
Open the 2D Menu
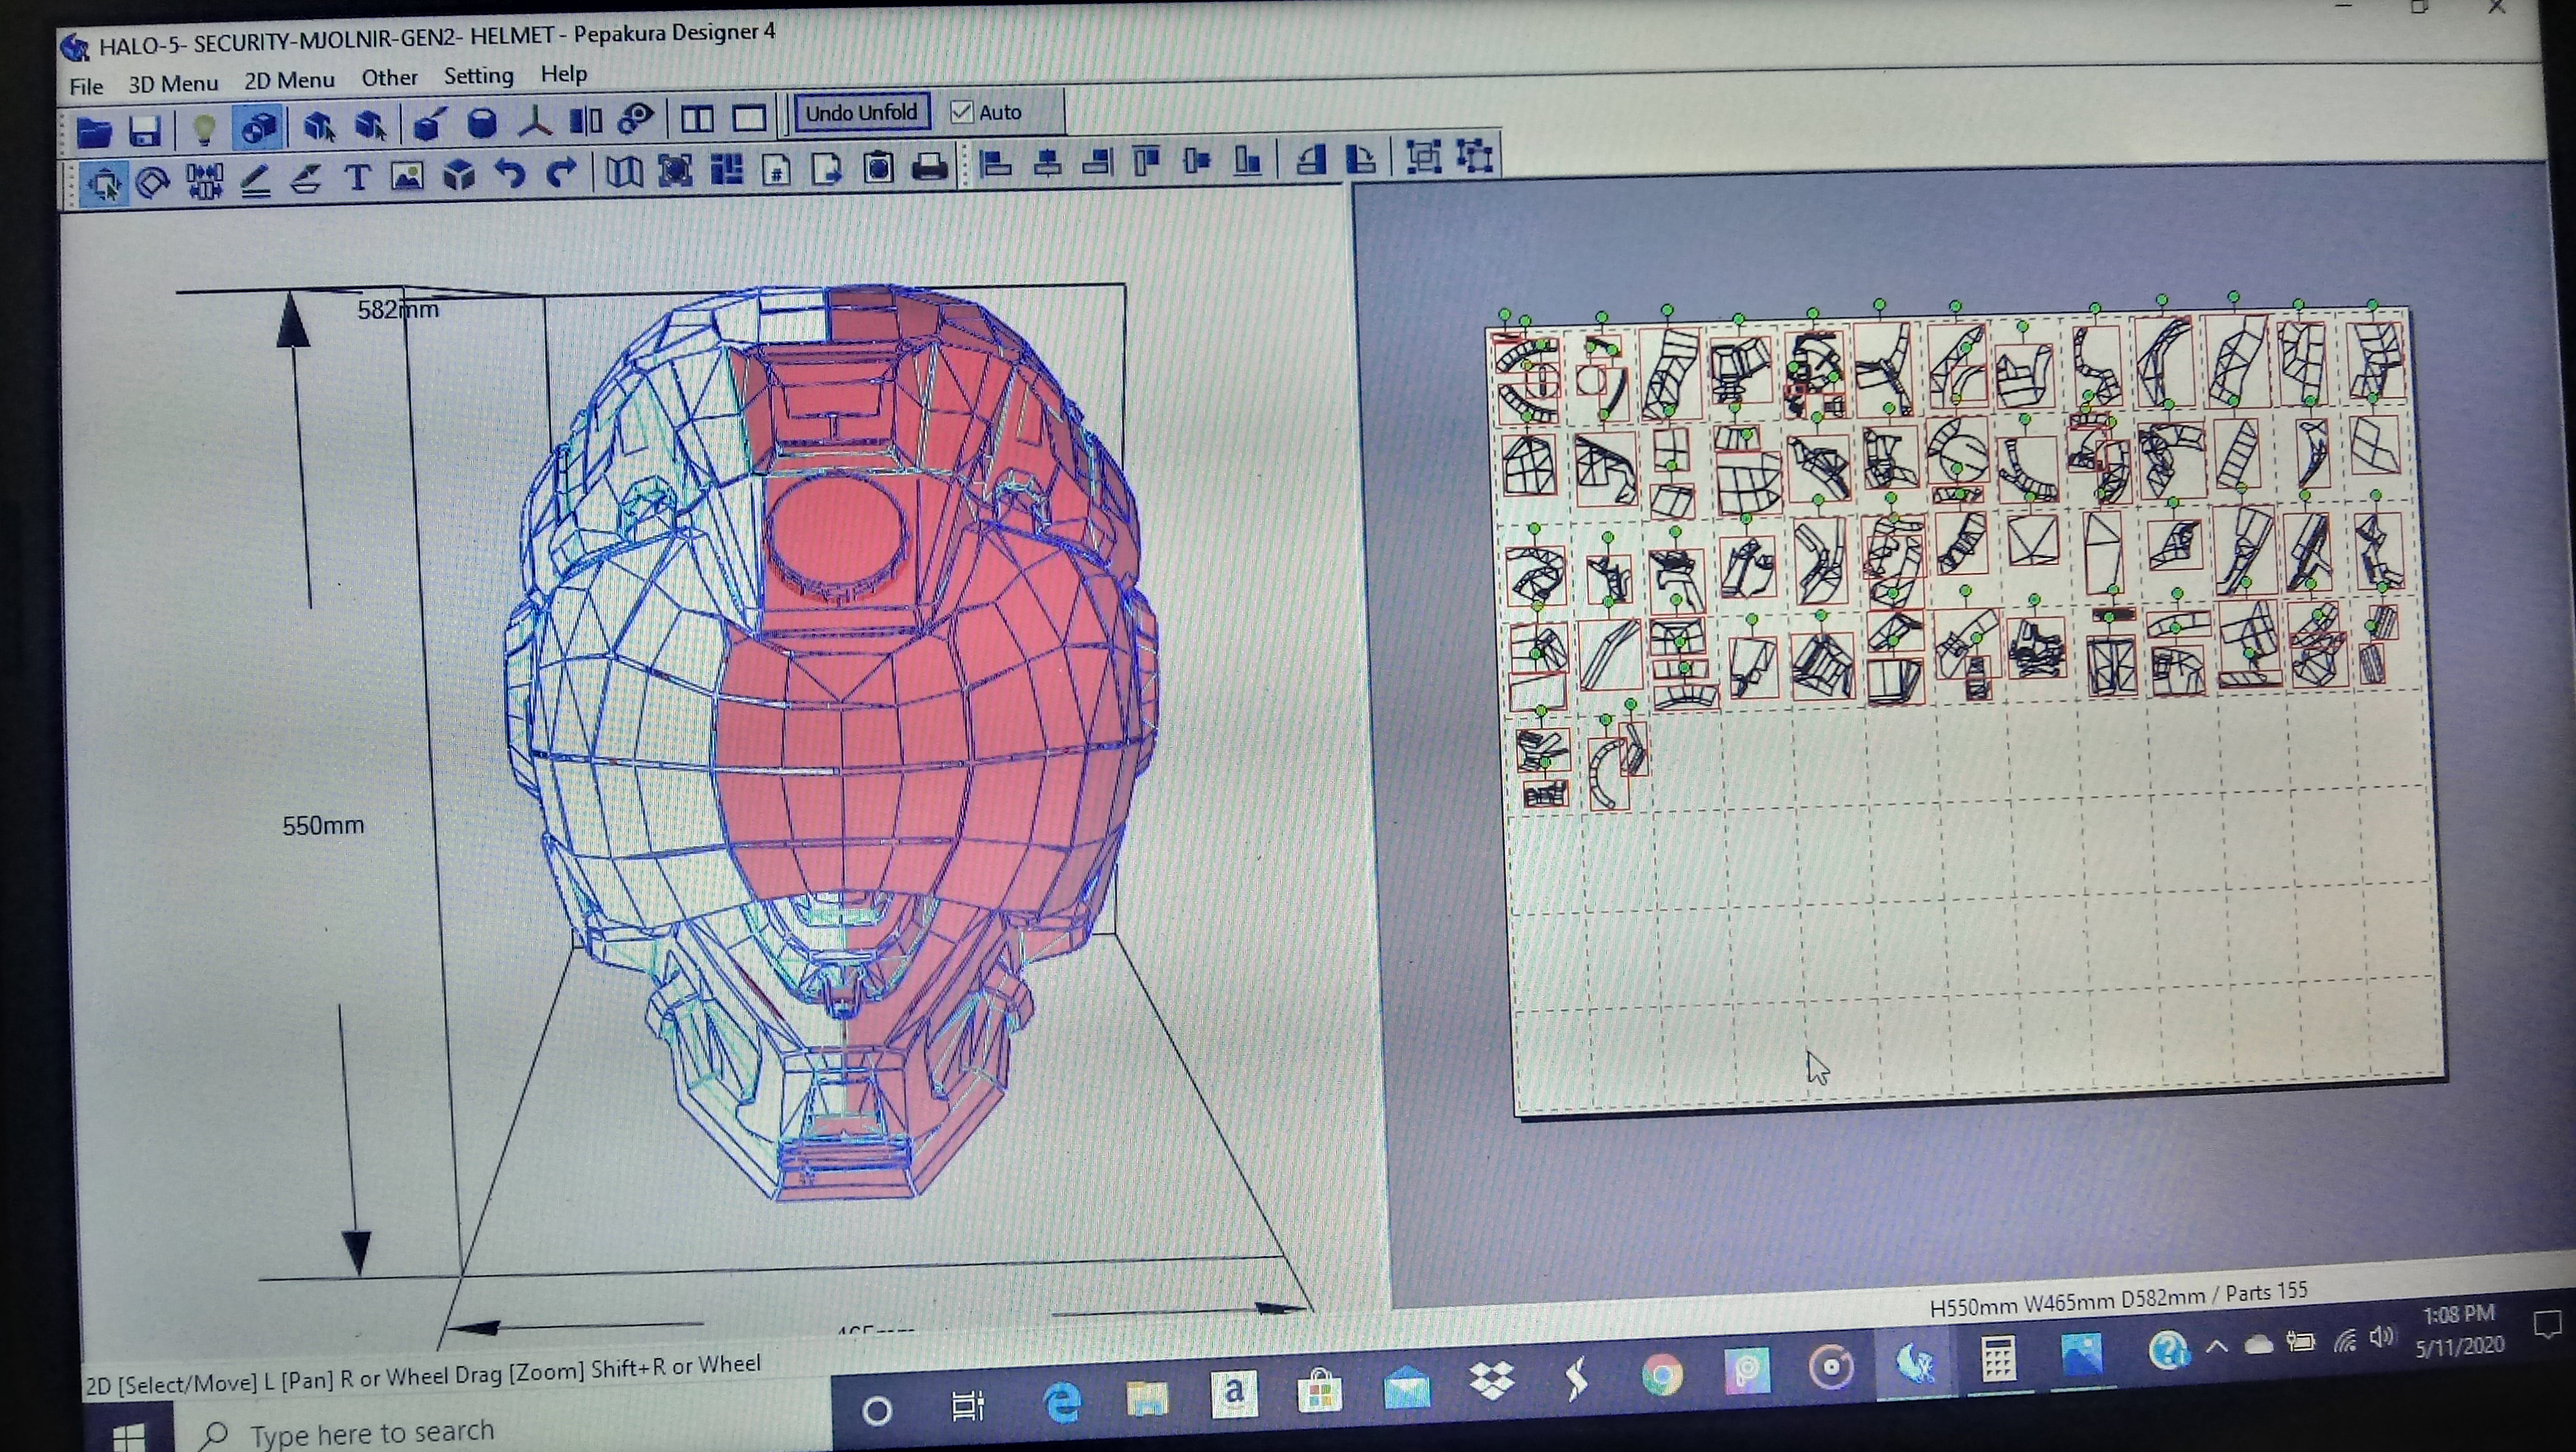(289, 81)
